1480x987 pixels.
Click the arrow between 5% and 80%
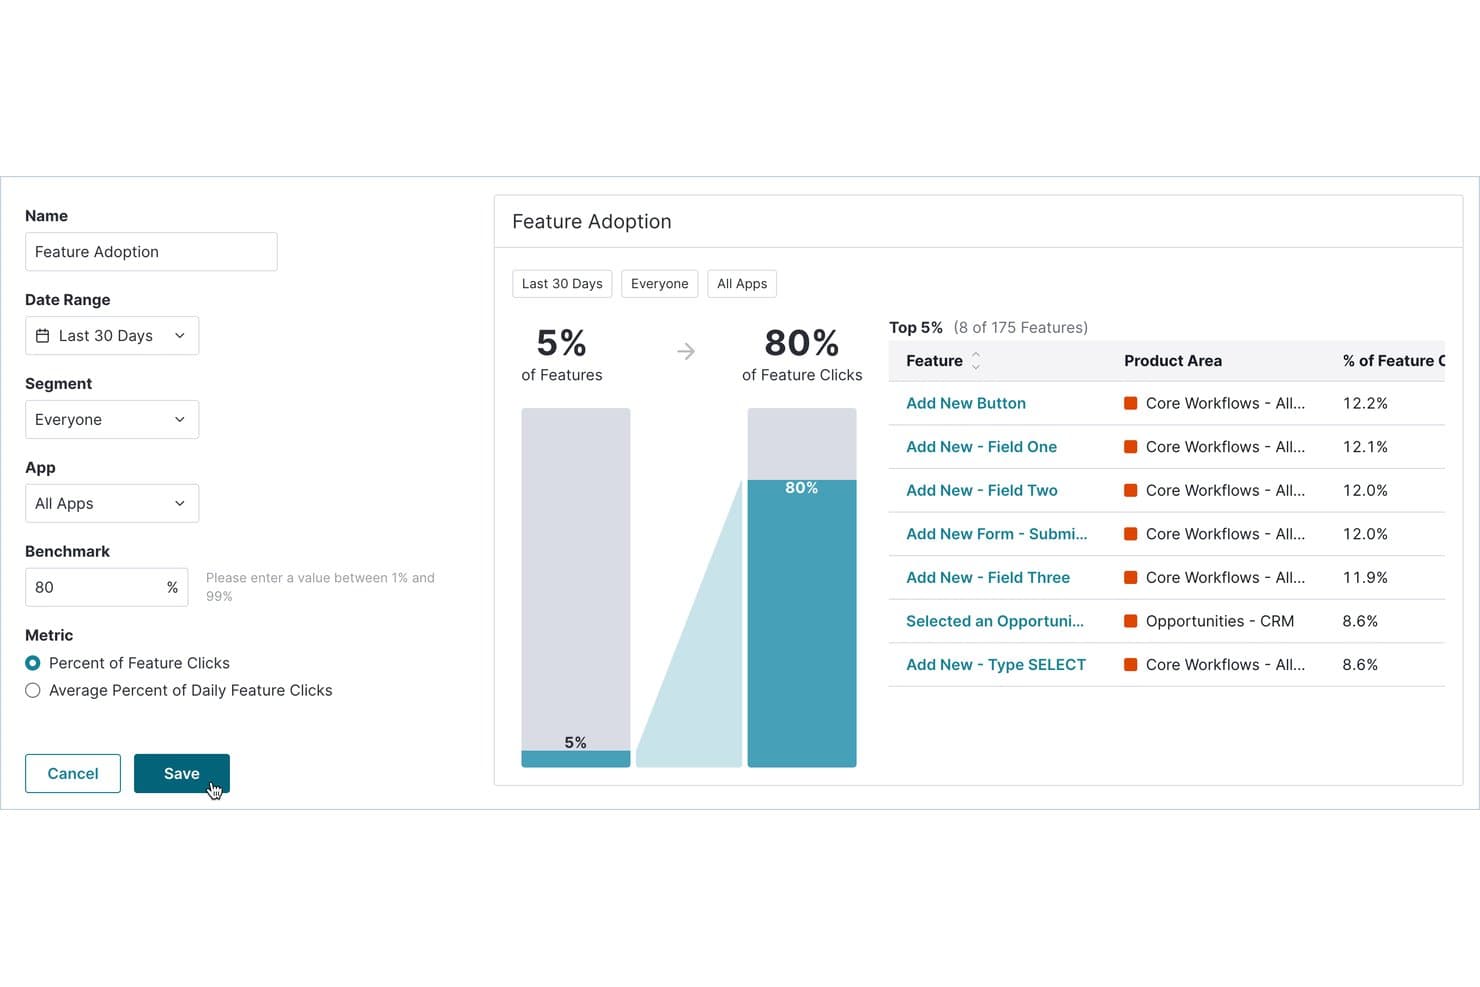click(x=686, y=351)
